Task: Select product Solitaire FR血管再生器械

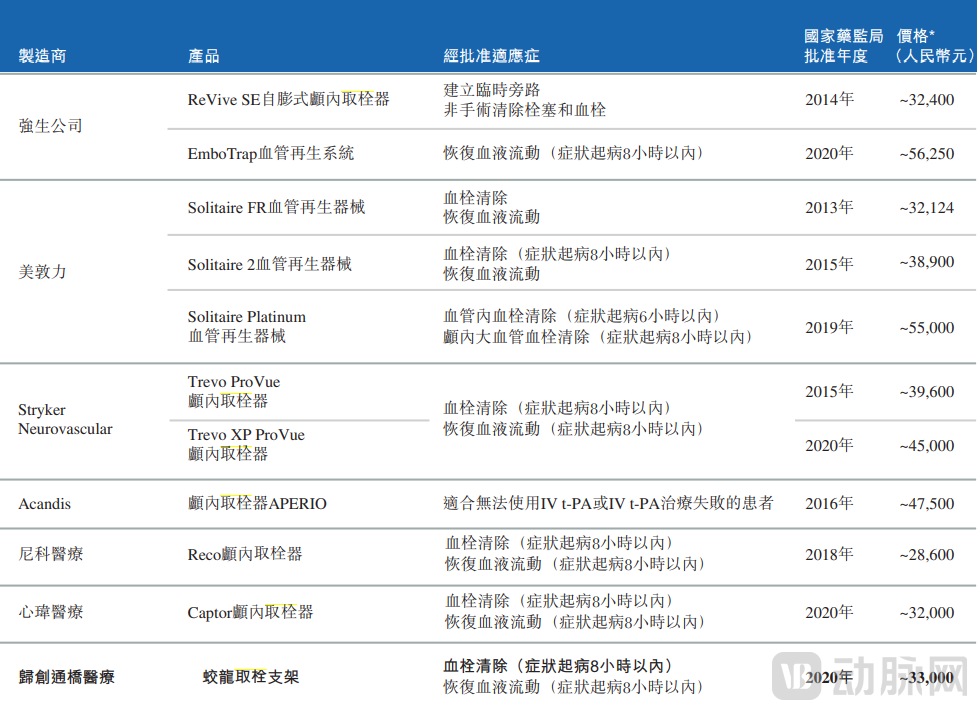Action: [276, 207]
